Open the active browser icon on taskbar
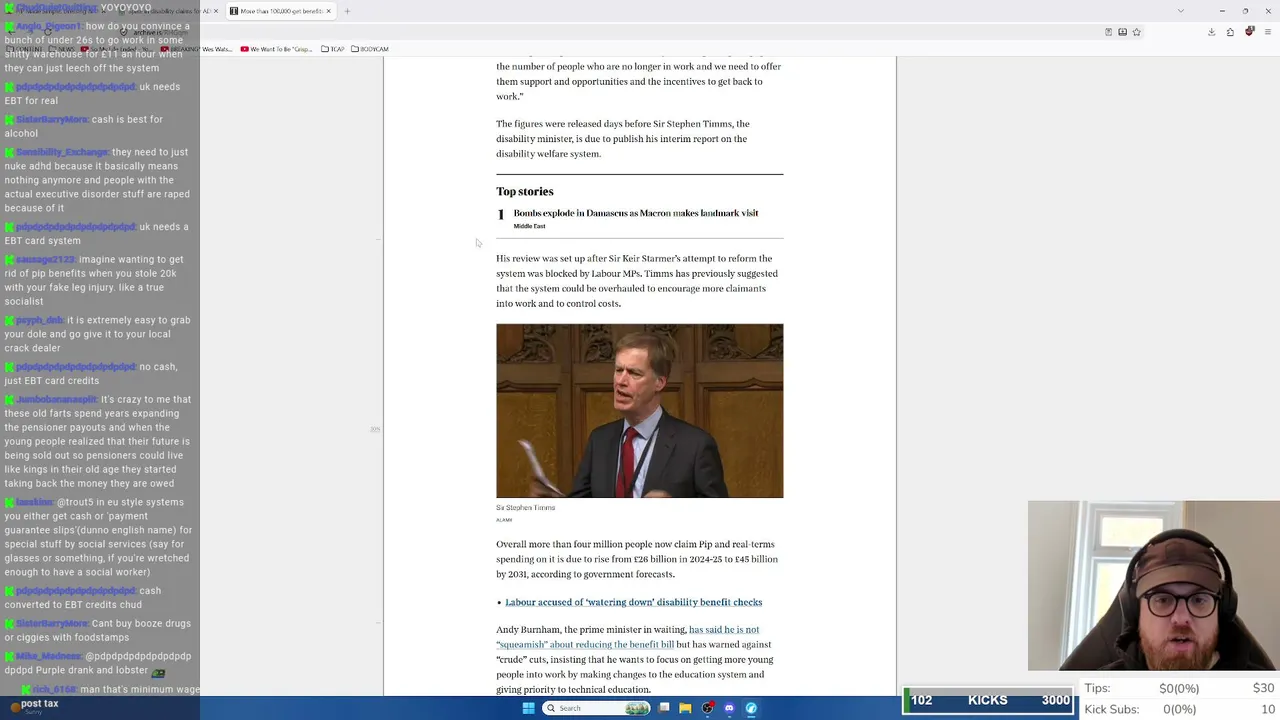Image resolution: width=1280 pixels, height=720 pixels. tap(751, 708)
